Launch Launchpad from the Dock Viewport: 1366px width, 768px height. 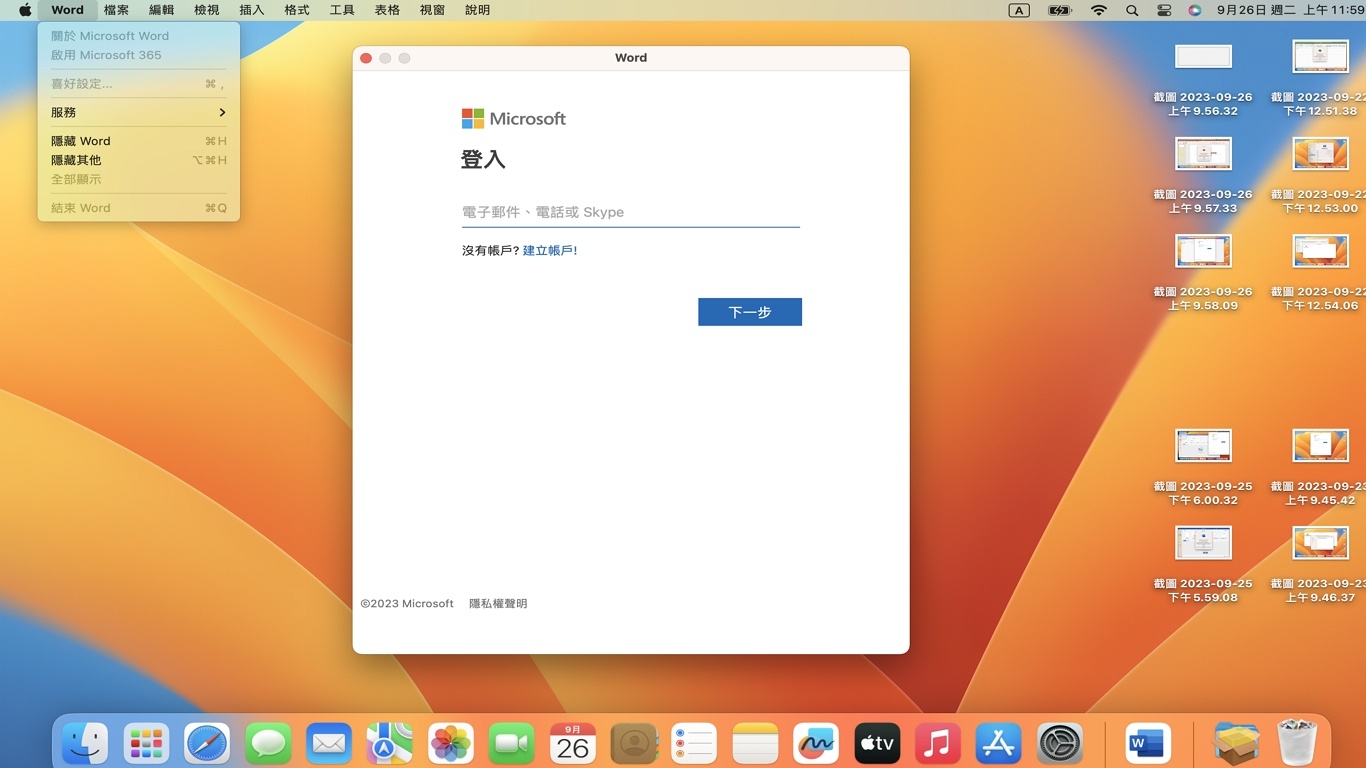(146, 744)
